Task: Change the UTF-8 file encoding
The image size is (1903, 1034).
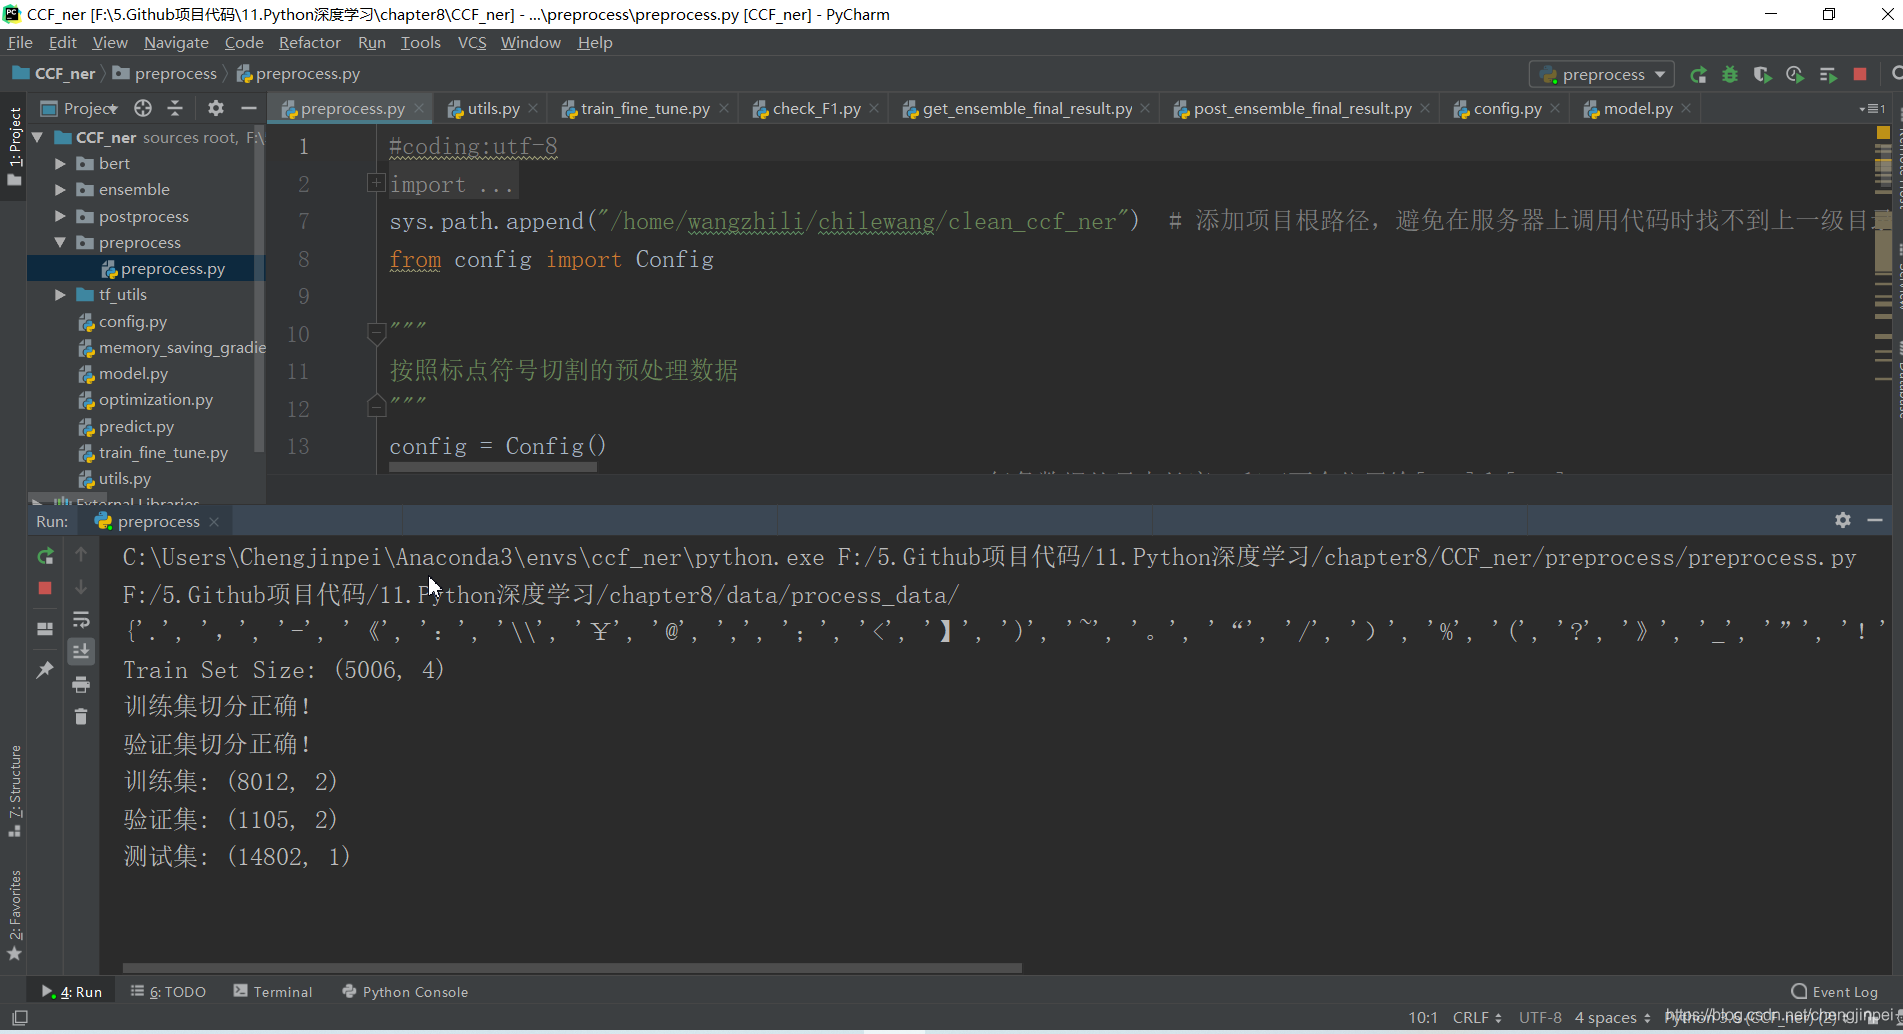Action: point(1540,1018)
